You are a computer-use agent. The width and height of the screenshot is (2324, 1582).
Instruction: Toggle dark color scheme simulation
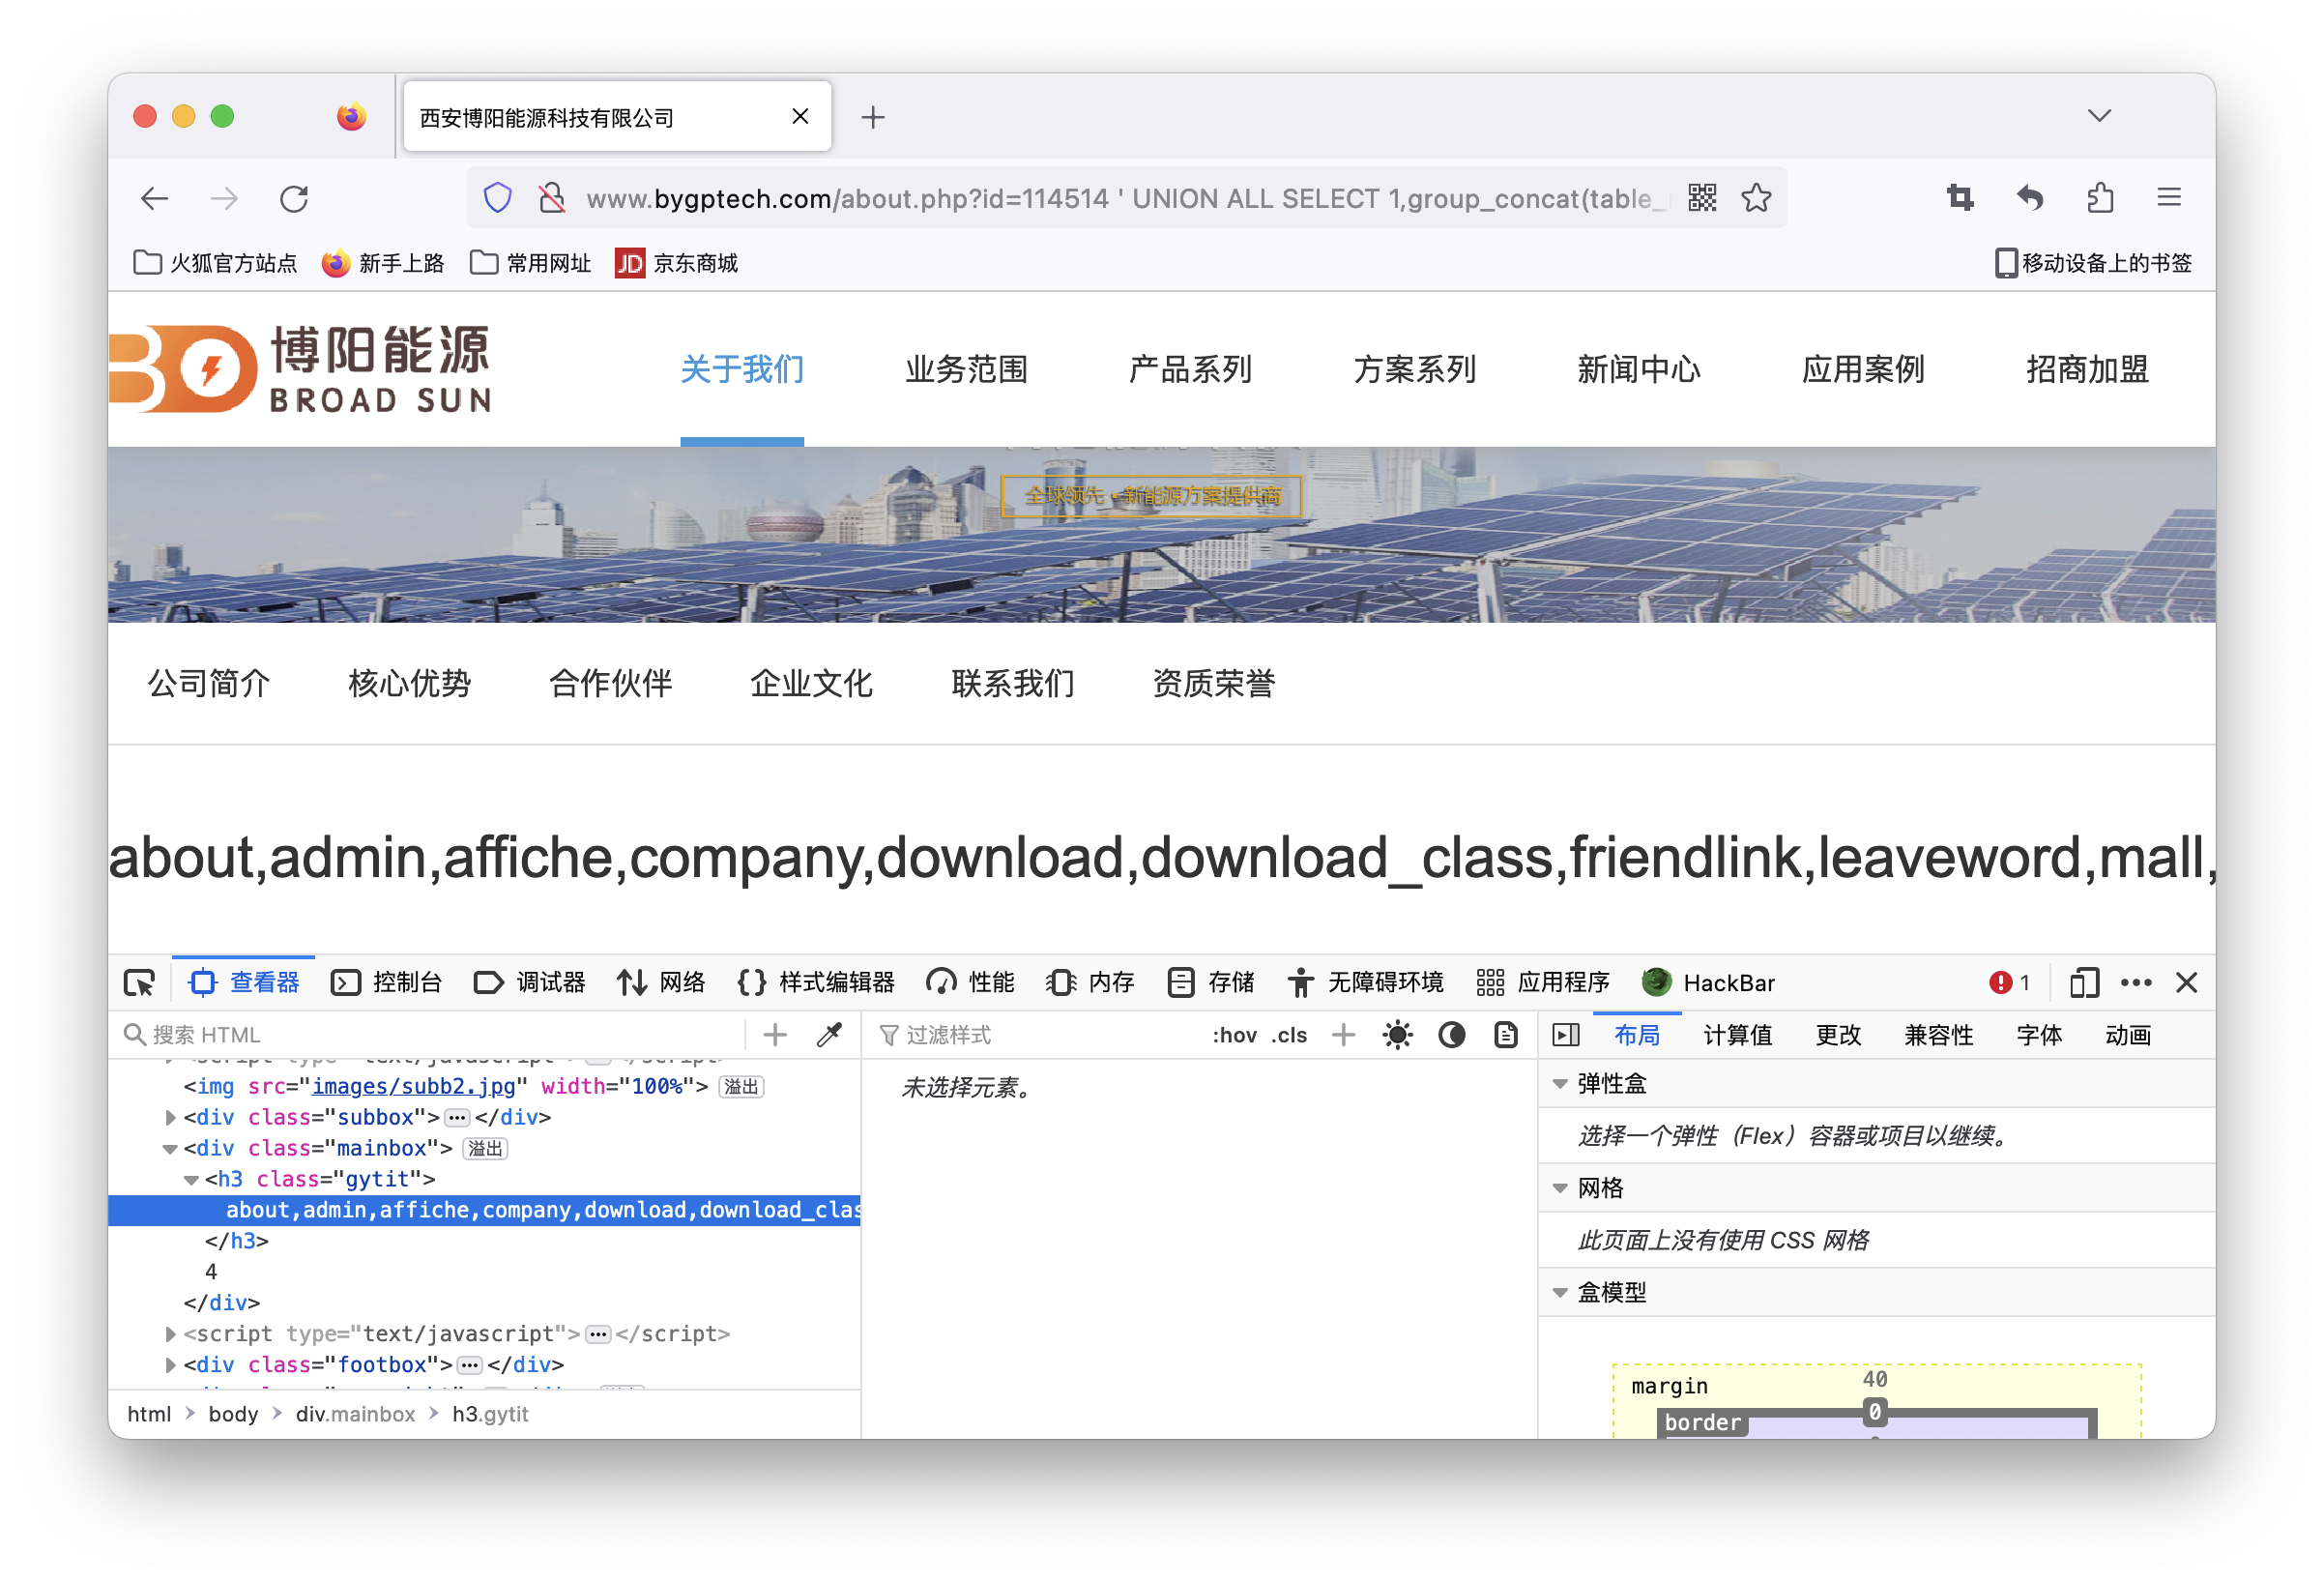[1451, 1035]
